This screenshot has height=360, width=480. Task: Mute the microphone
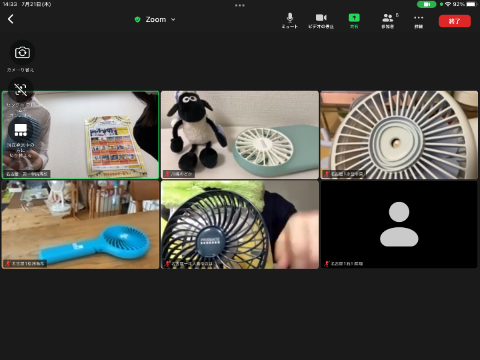(x=290, y=21)
